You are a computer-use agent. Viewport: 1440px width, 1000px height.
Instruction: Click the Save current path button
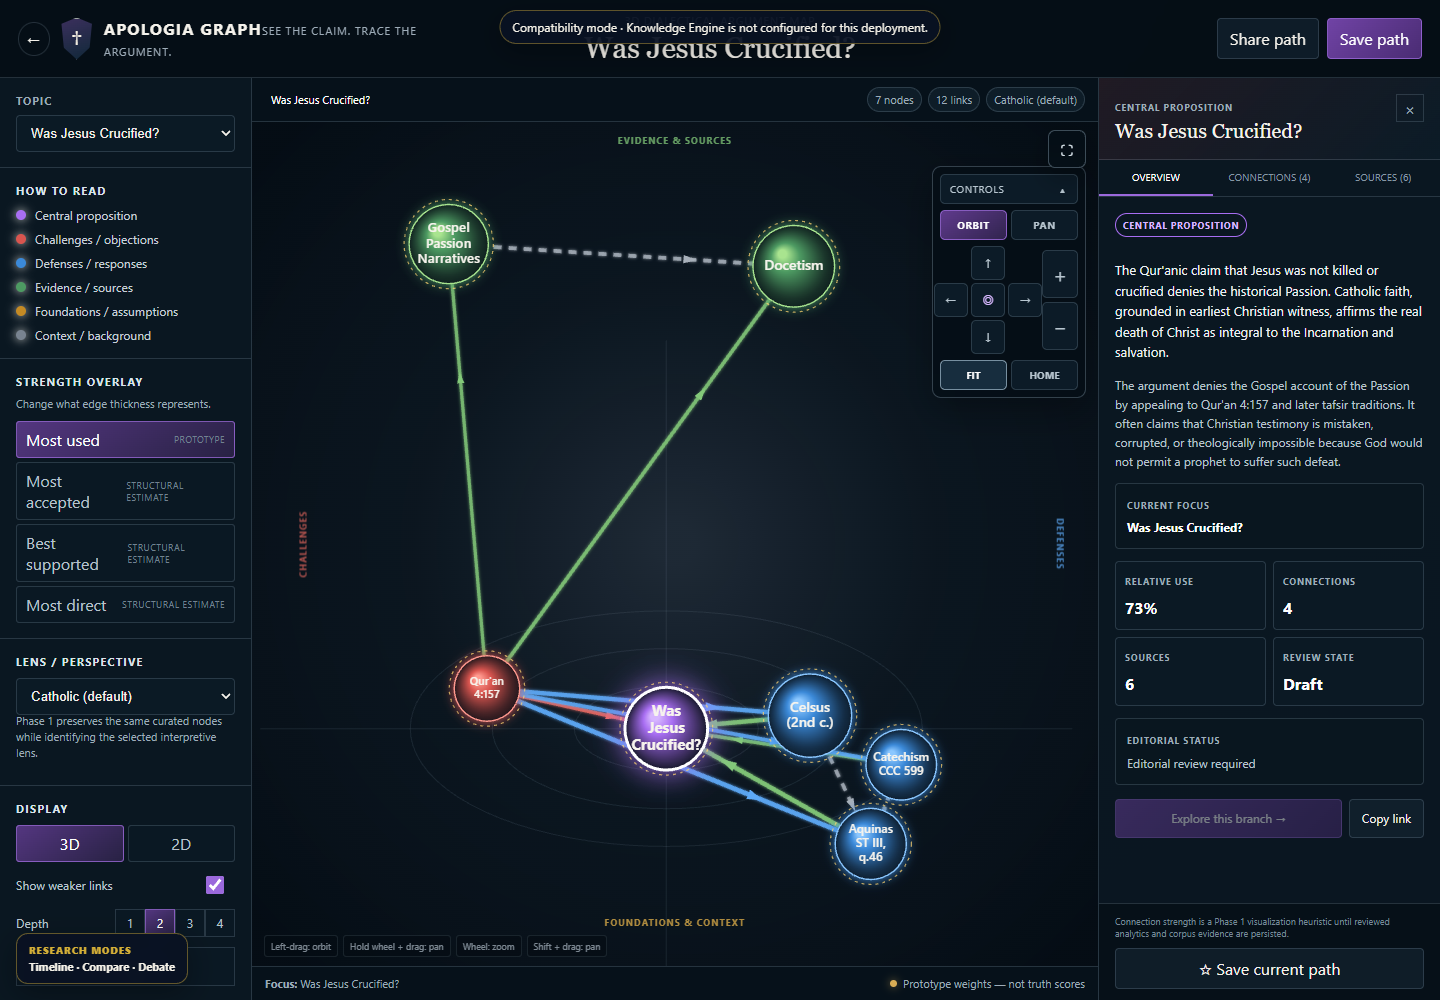pos(1269,969)
